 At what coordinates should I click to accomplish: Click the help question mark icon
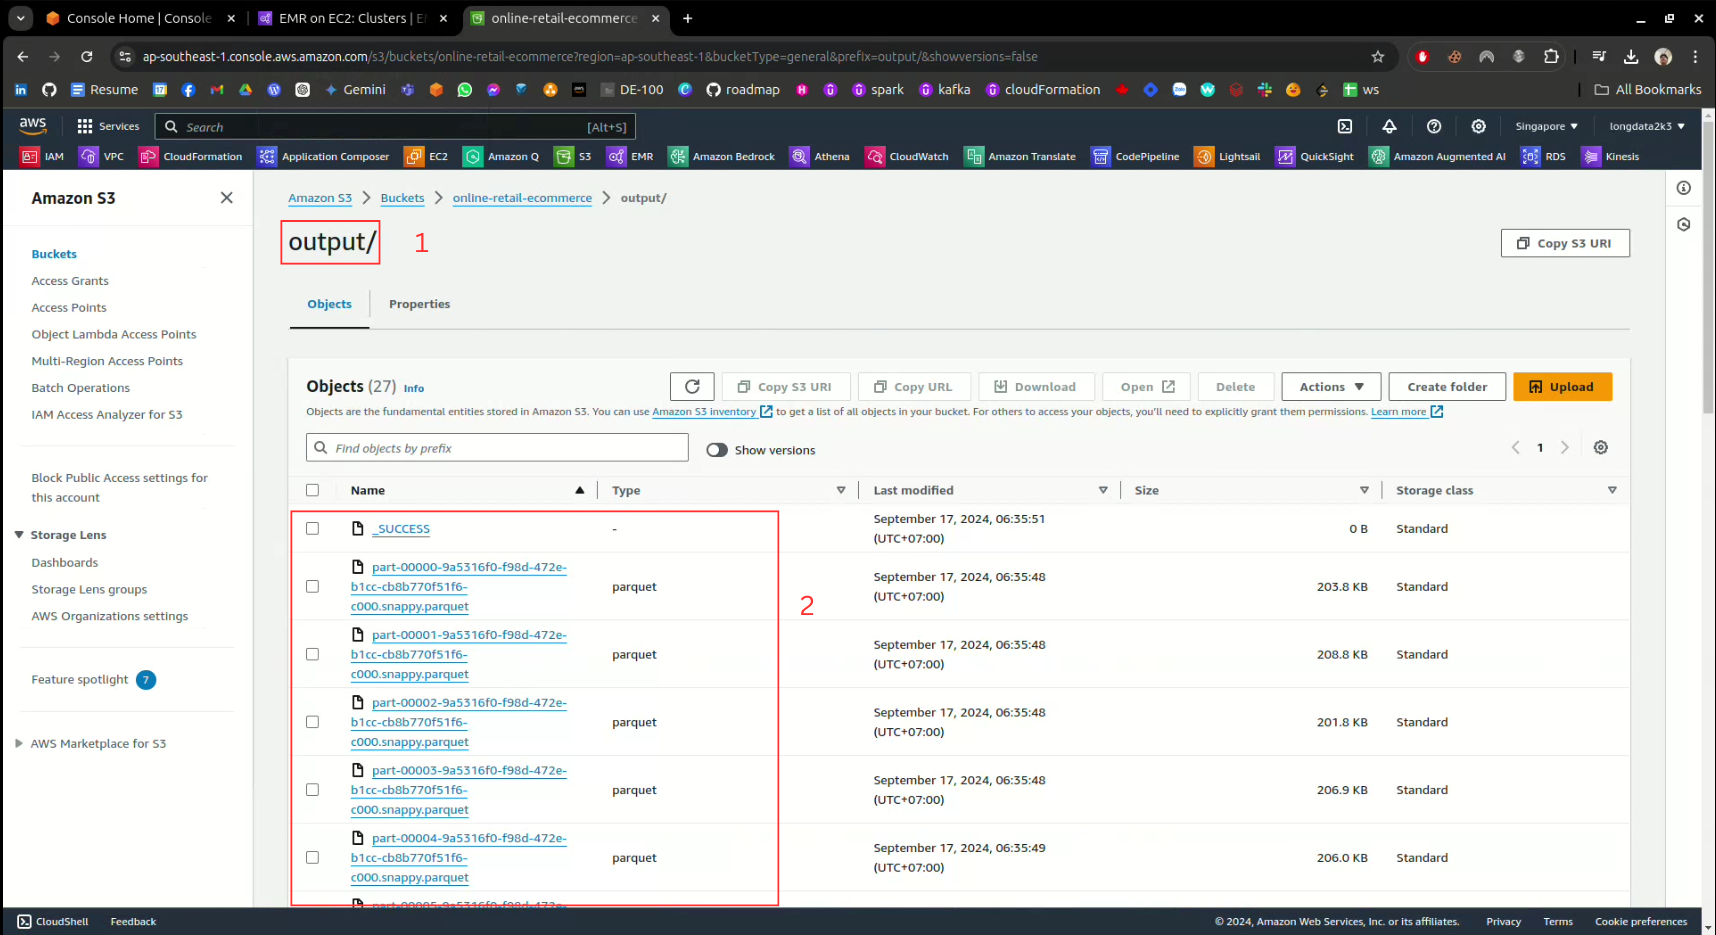(1434, 127)
